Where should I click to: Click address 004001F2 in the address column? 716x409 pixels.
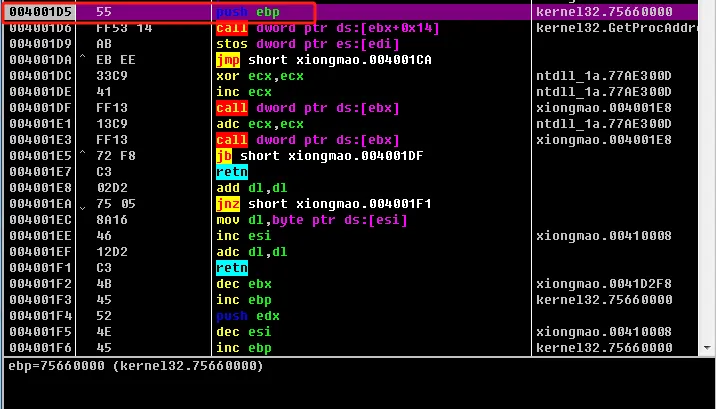click(x=41, y=284)
